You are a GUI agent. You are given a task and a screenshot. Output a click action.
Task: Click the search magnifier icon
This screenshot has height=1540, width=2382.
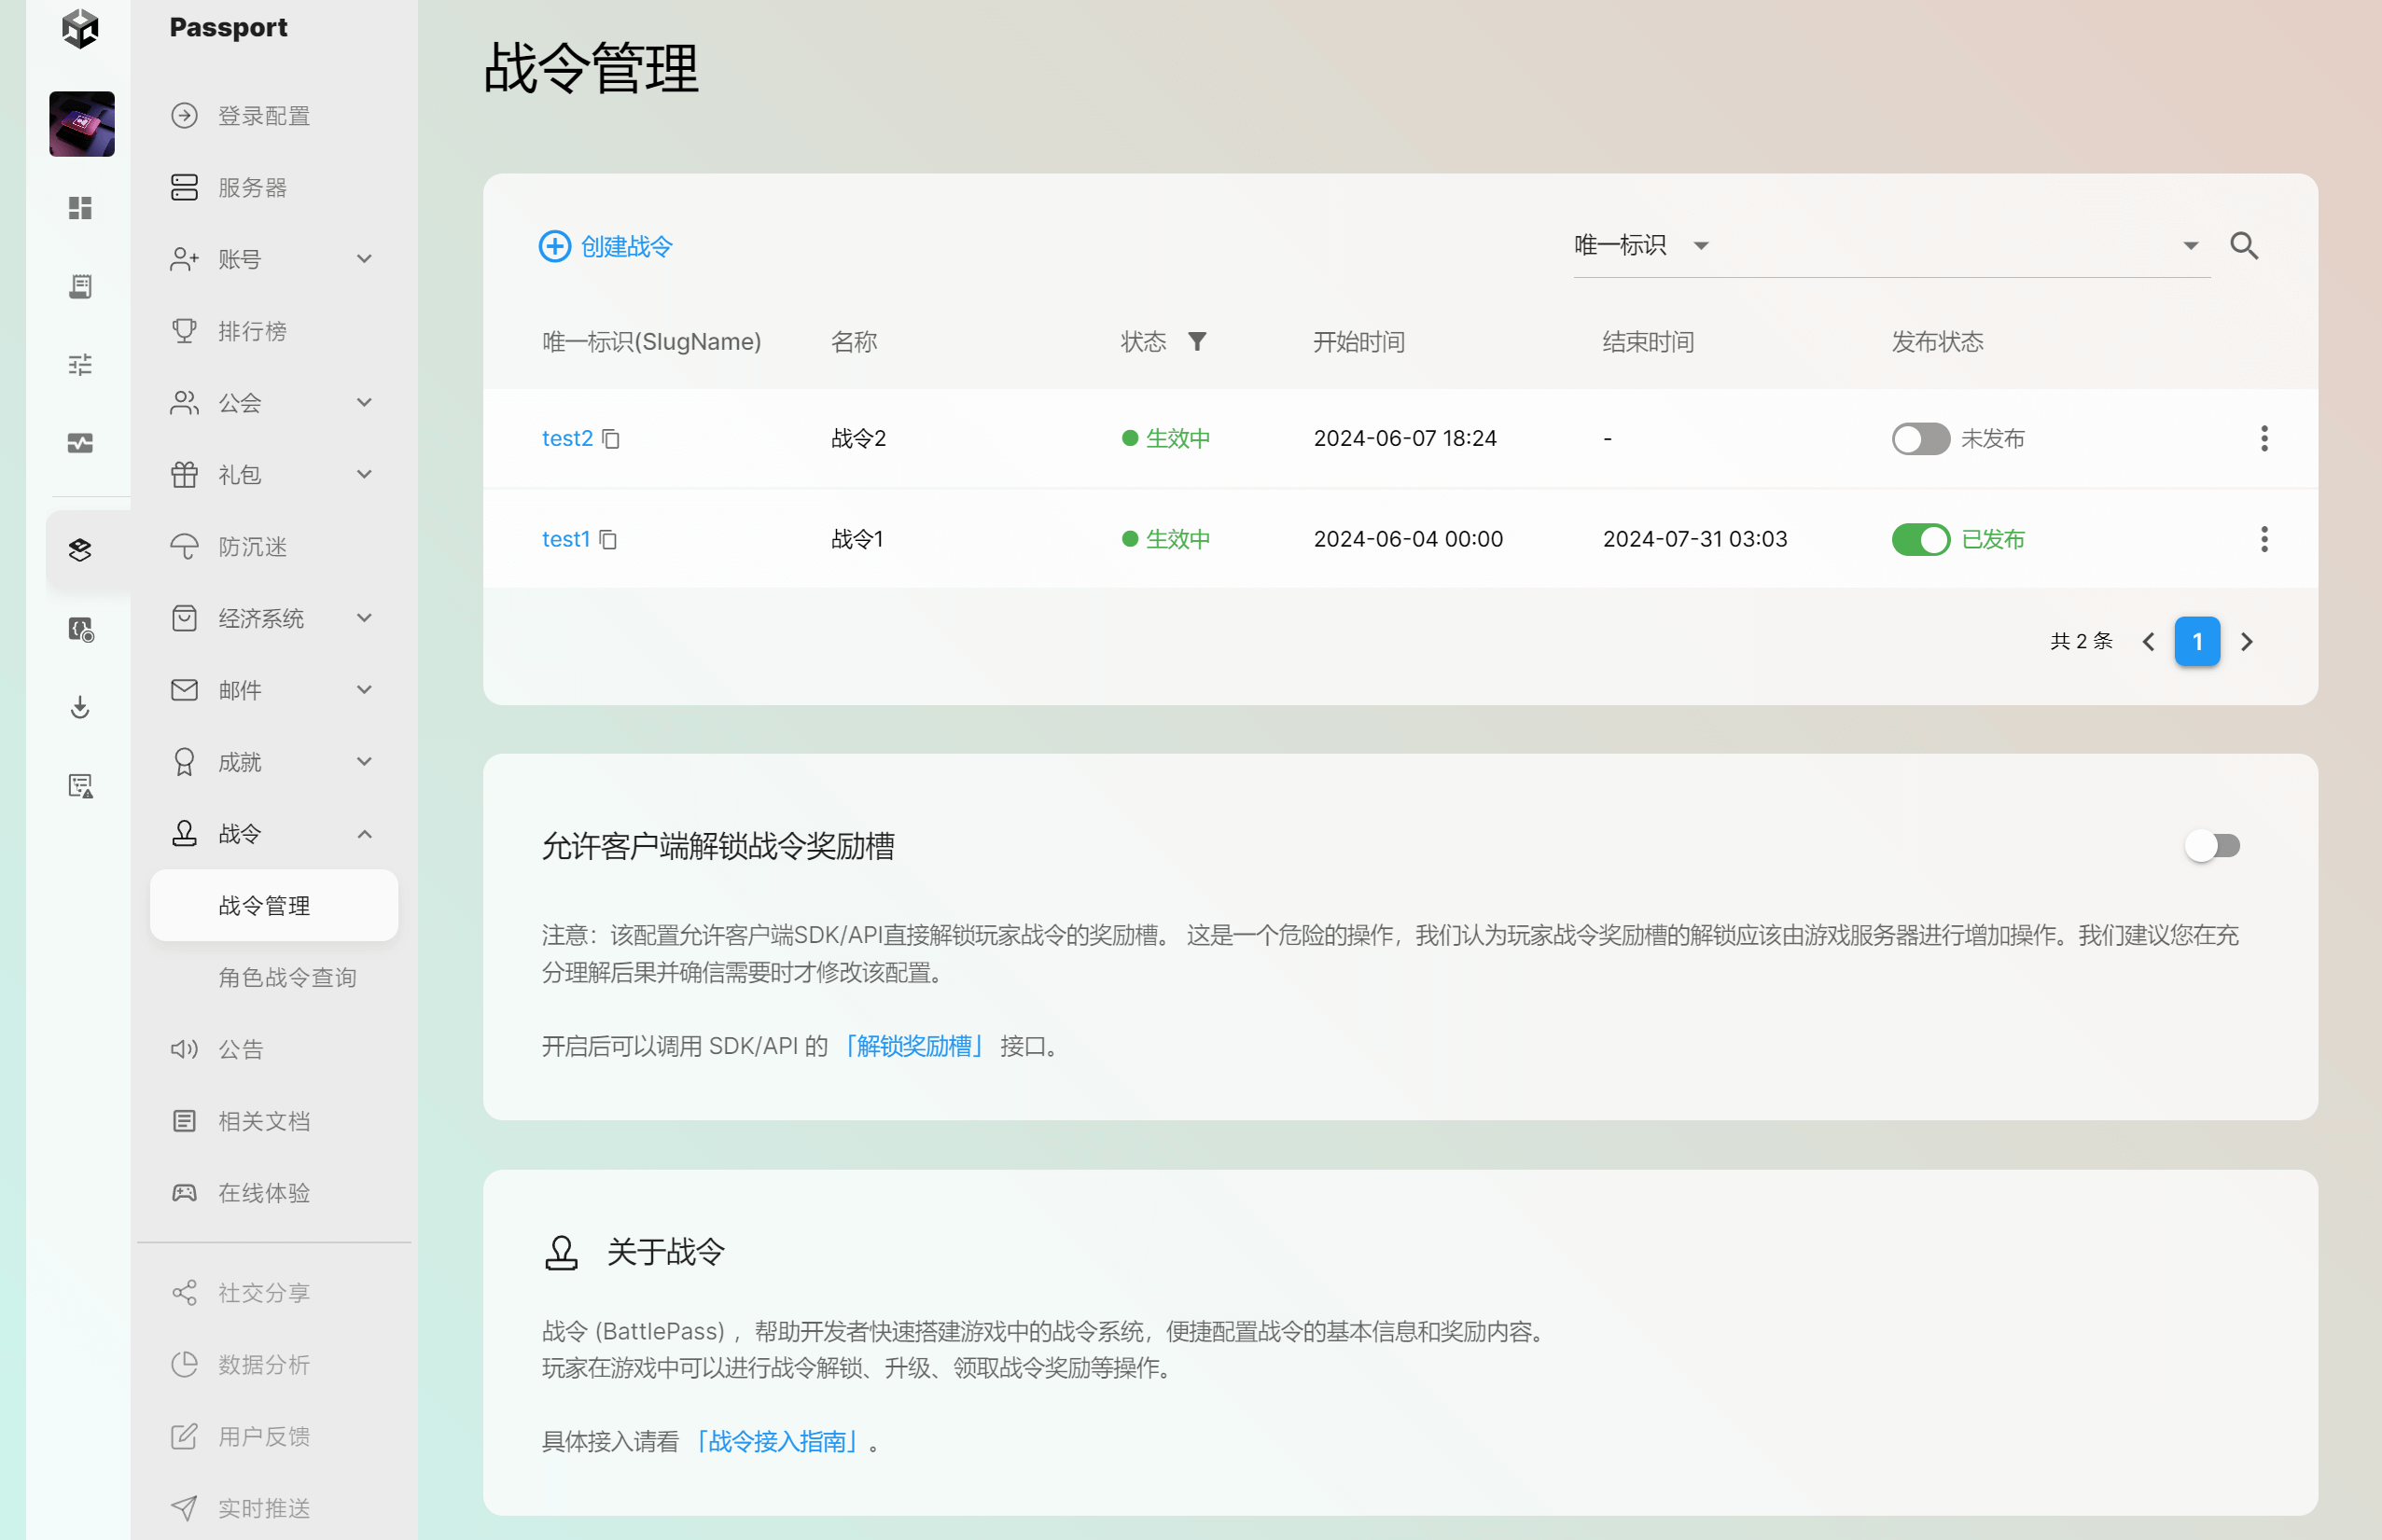click(2243, 246)
